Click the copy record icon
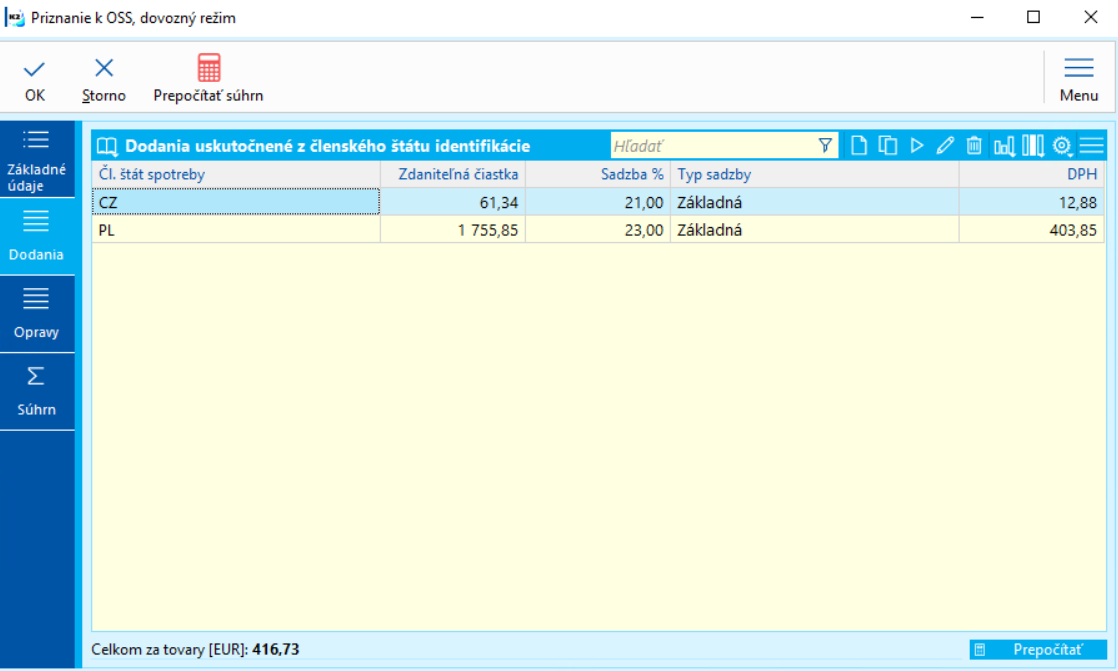The width and height of the screenshot is (1118, 671). click(888, 145)
